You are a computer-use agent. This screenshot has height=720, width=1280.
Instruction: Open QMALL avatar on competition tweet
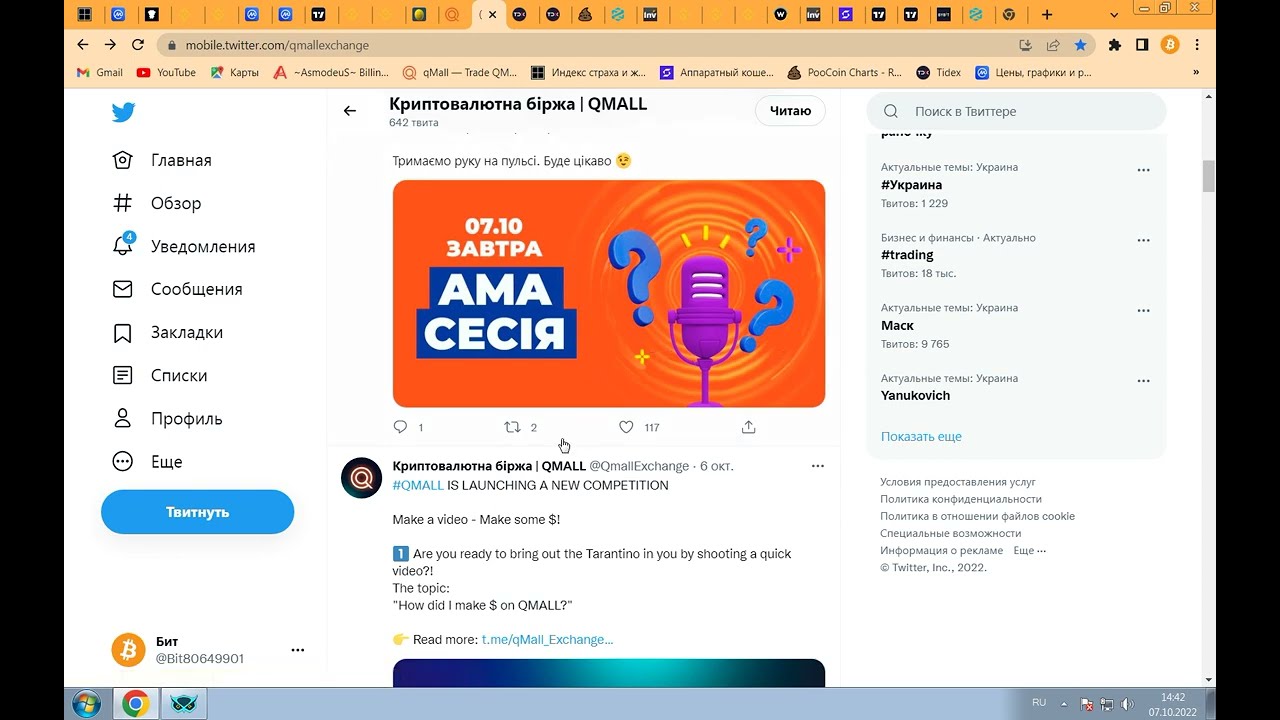coord(361,478)
